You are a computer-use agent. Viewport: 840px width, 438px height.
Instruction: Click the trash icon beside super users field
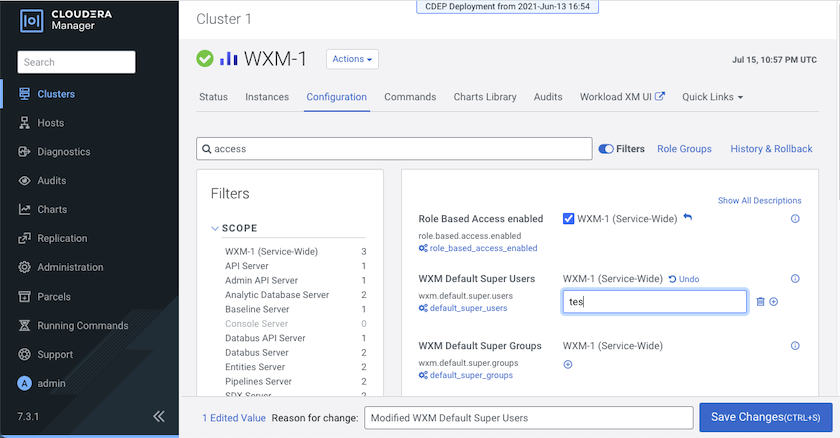(760, 301)
